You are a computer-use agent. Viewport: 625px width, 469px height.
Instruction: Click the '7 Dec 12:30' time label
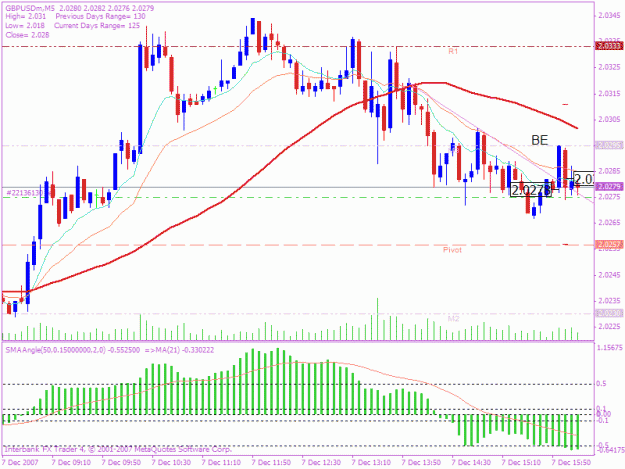(321, 463)
